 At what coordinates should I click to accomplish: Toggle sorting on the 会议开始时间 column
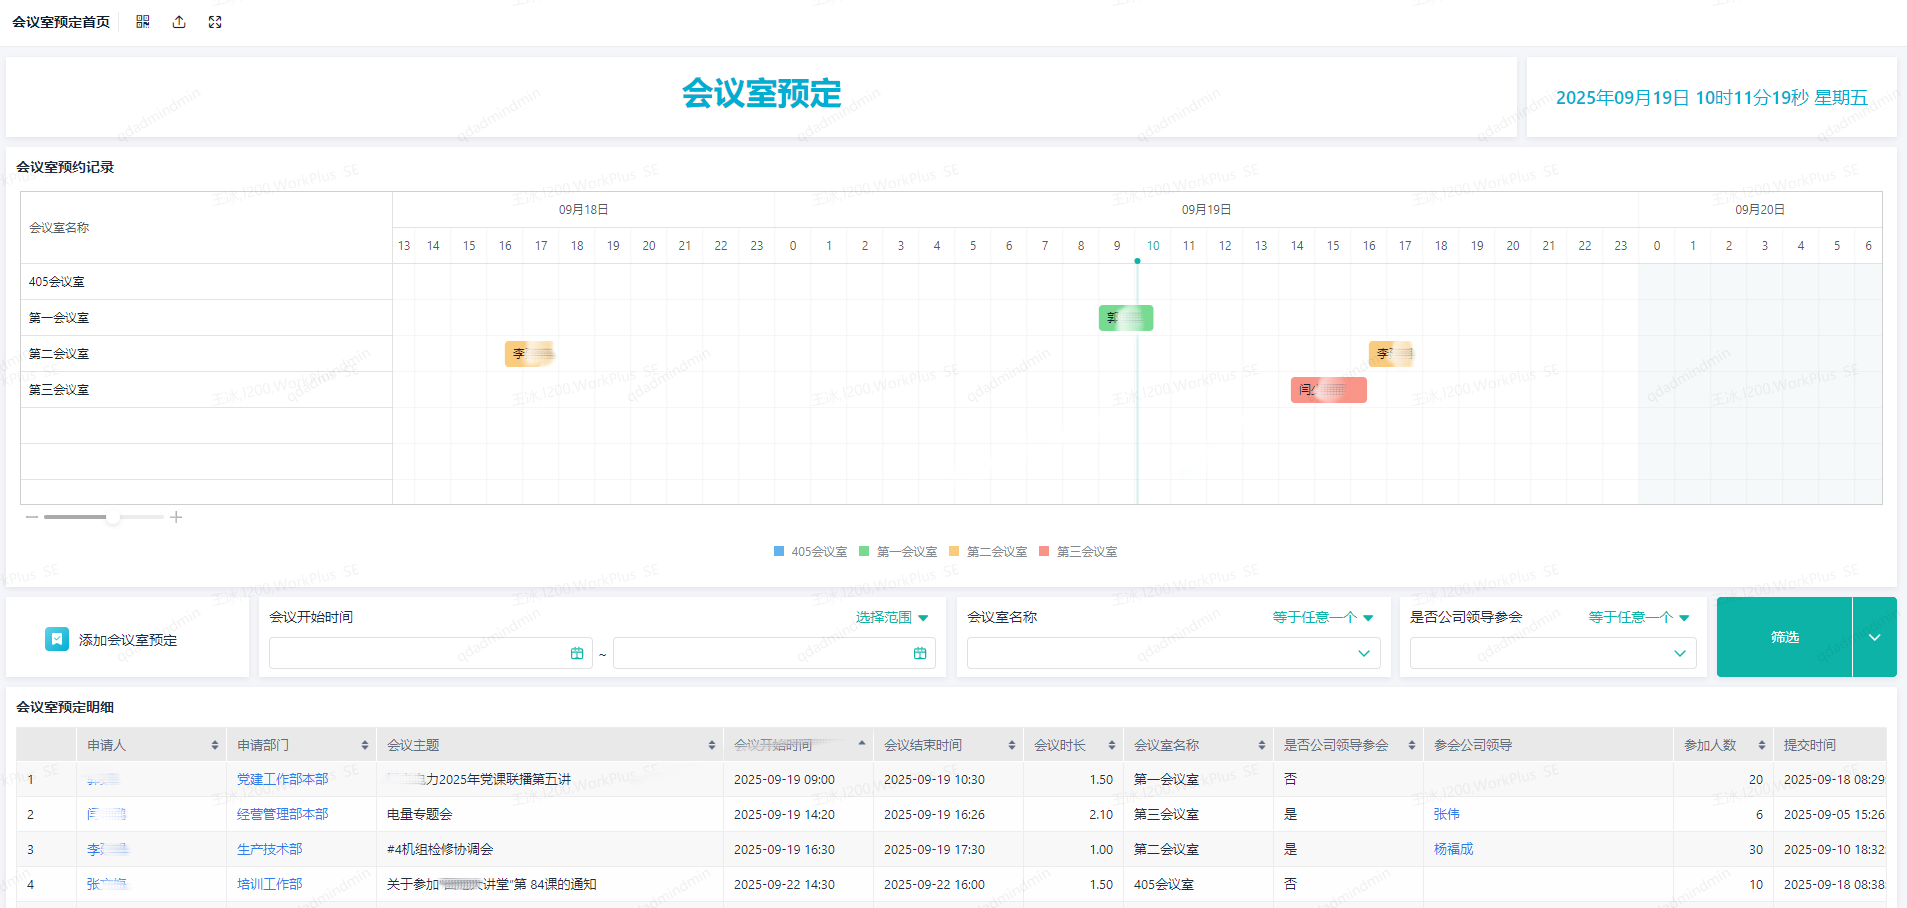coord(860,744)
